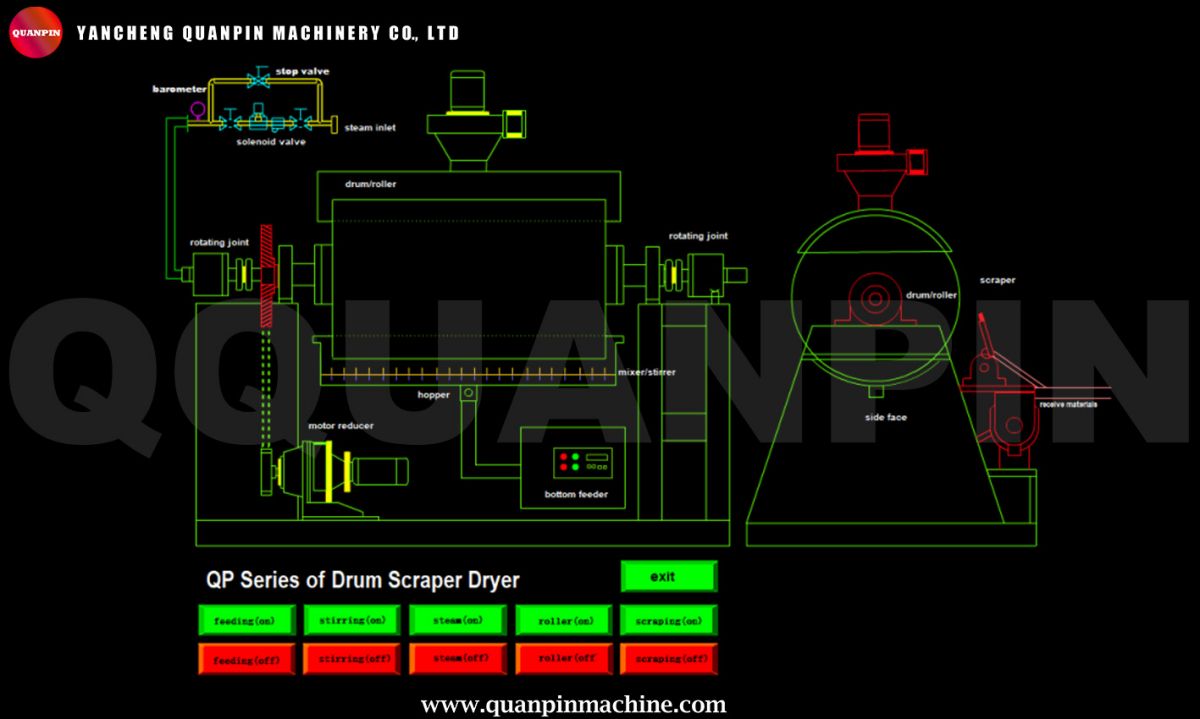Screen dimensions: 1200x719
Task: Shut off steam with steam(off)
Action: (x=458, y=659)
